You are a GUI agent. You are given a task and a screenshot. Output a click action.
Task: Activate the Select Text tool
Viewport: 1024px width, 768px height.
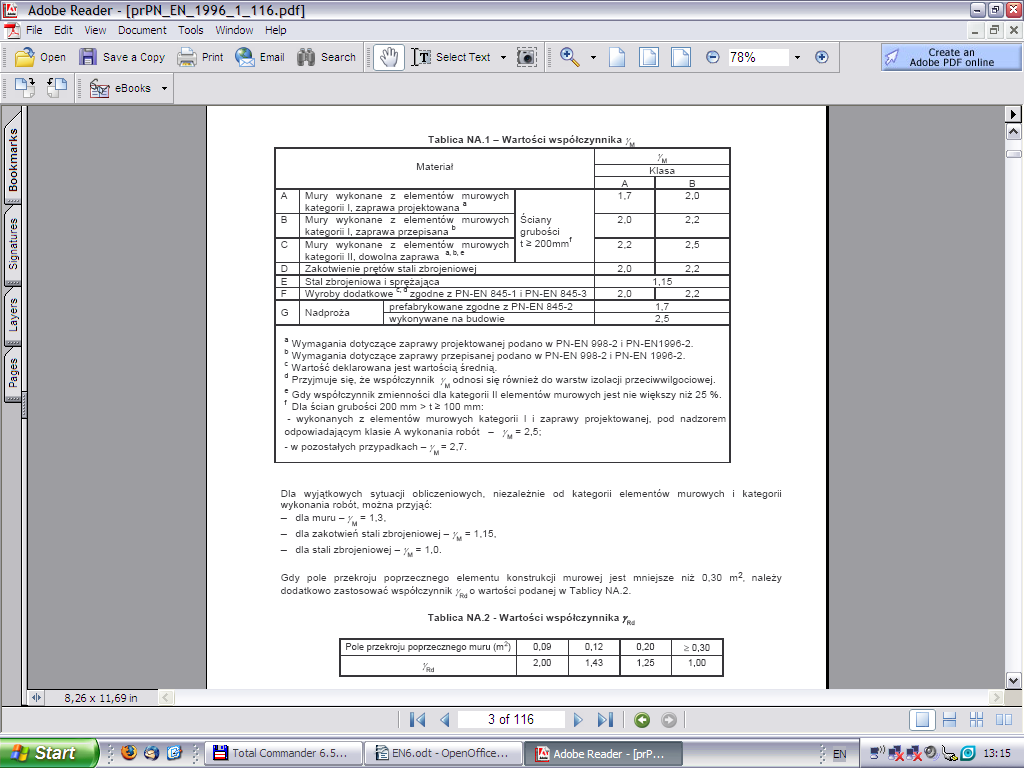(451, 57)
